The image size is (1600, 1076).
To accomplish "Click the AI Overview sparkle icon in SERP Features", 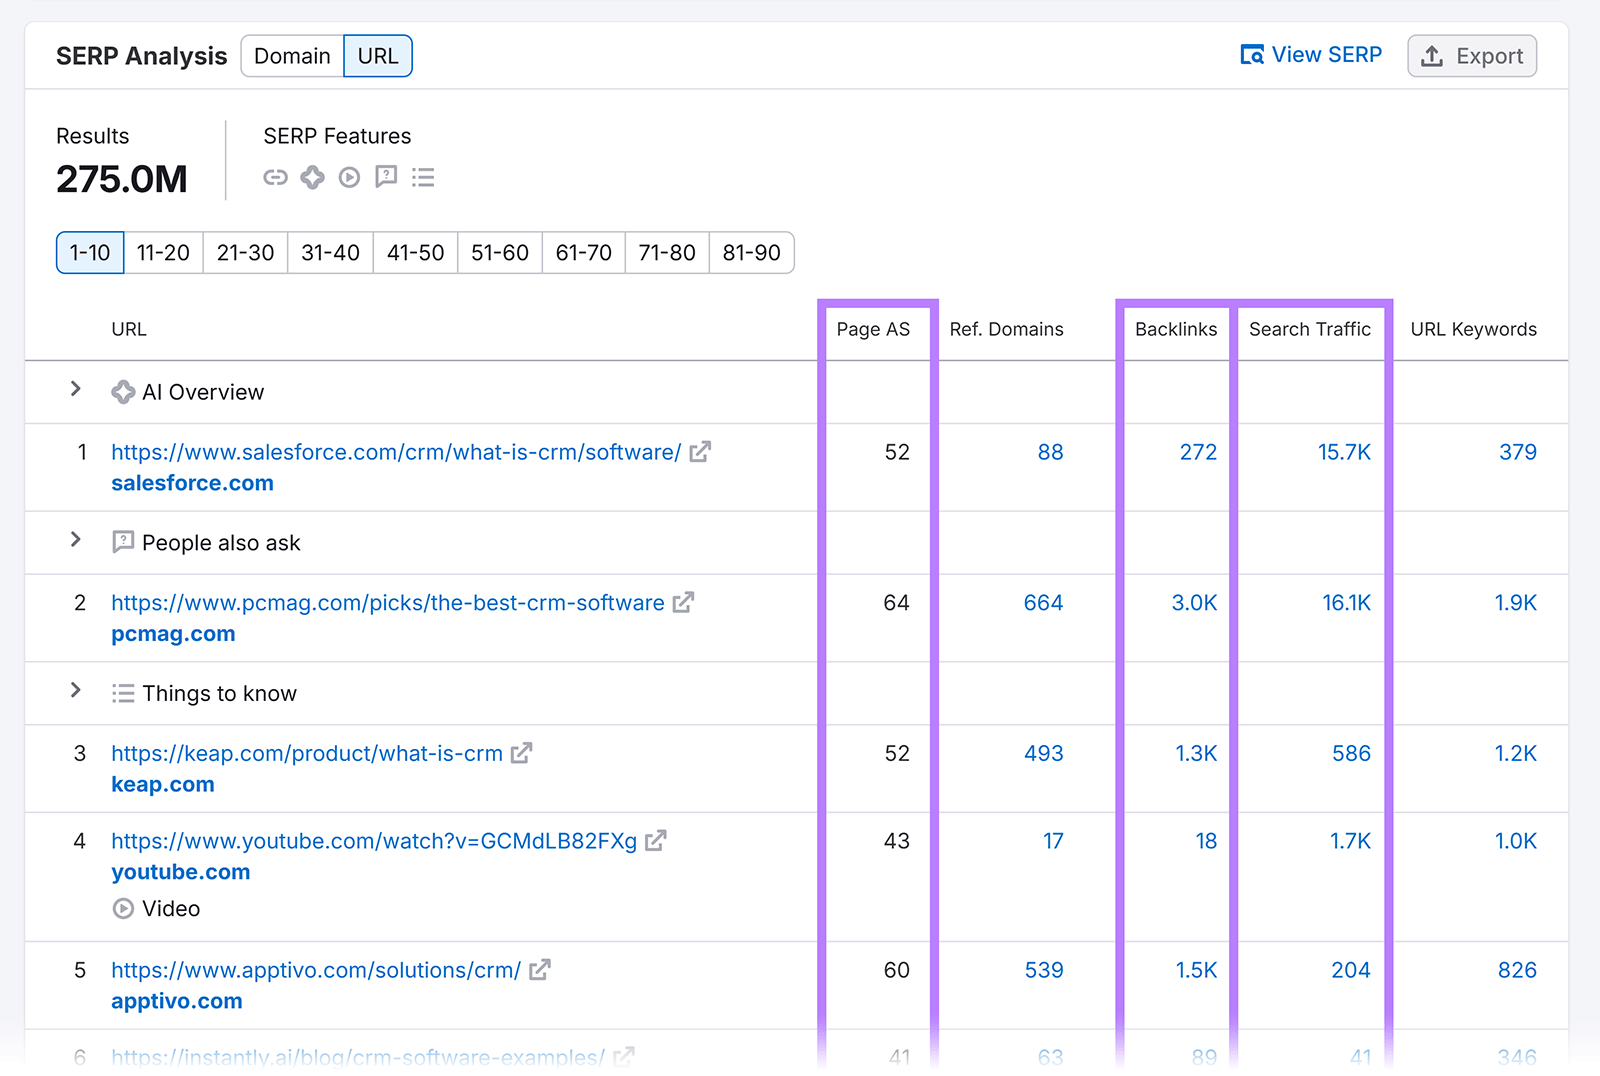I will tap(312, 177).
